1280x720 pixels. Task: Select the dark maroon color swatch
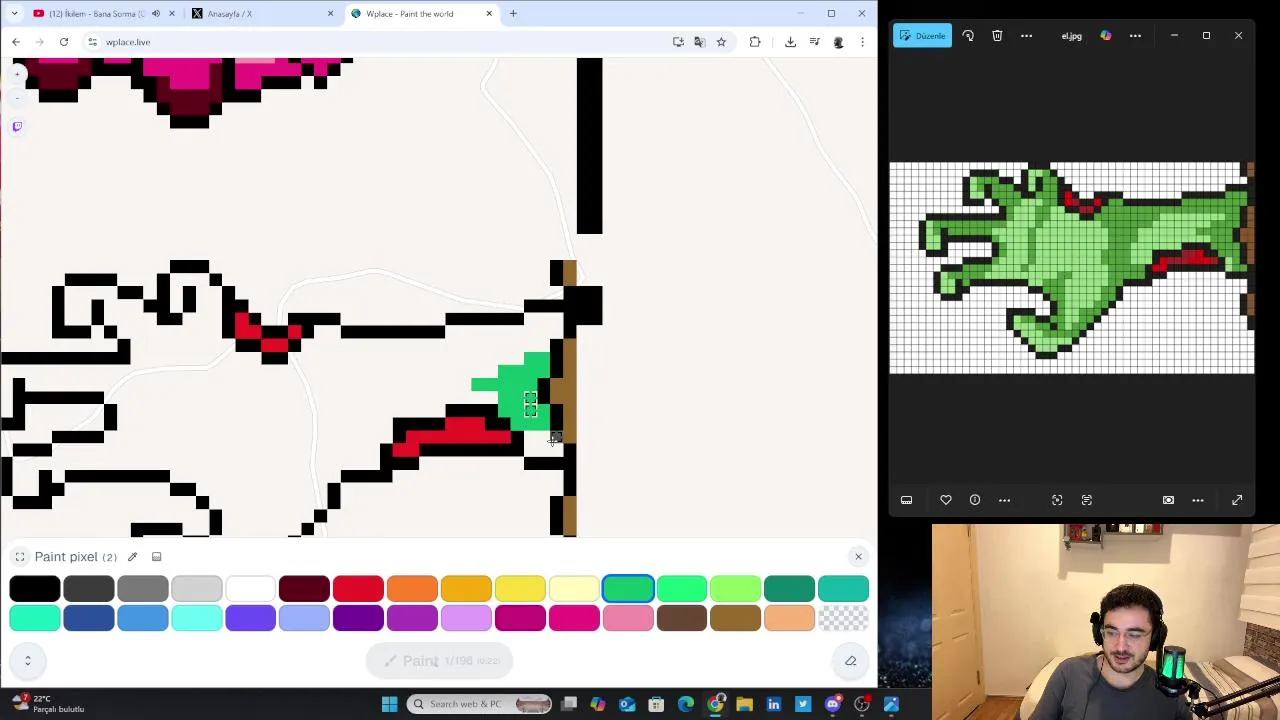(x=304, y=589)
